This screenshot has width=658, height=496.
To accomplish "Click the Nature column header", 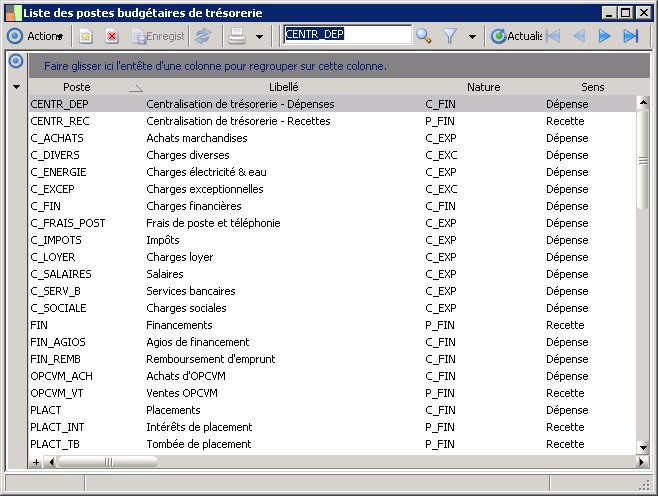I will coord(483,87).
